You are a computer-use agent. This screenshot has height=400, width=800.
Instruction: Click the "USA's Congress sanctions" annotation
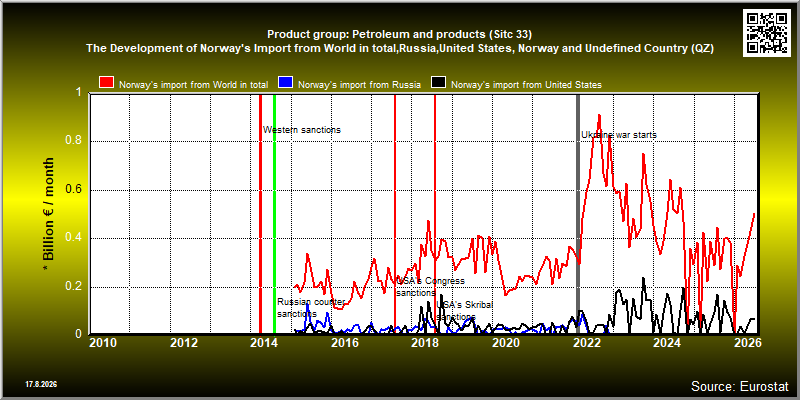(x=431, y=287)
